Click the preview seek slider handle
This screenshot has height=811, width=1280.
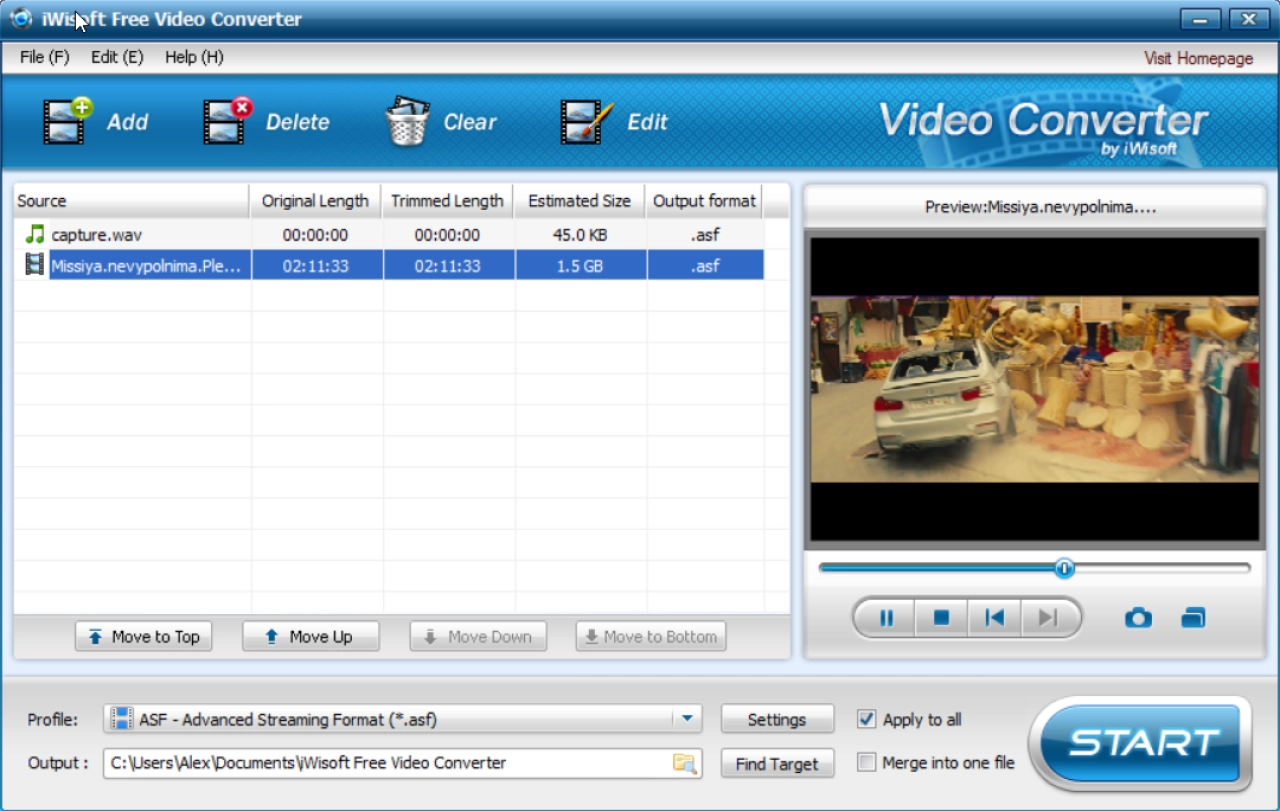1065,568
